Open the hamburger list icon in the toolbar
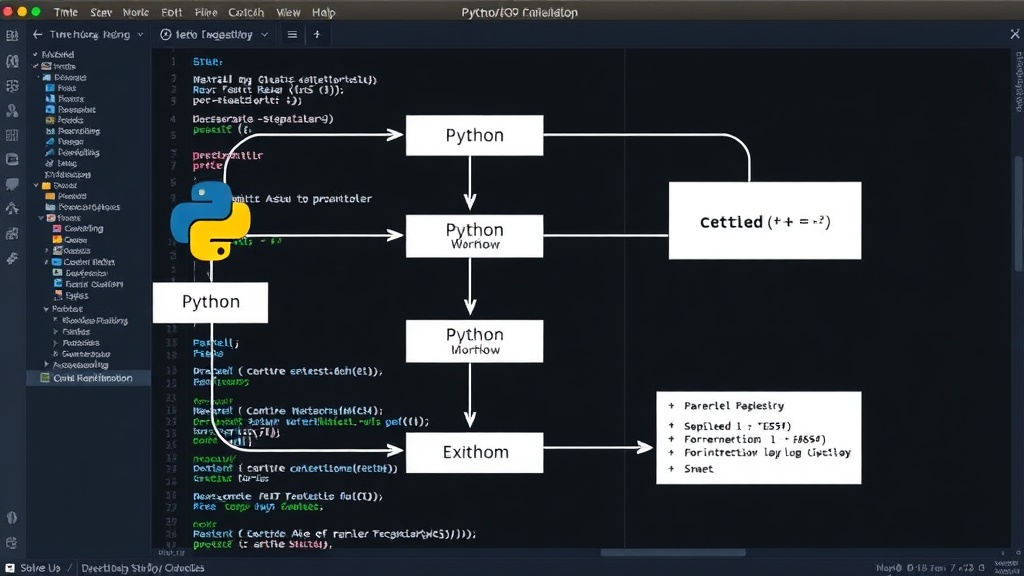 click(x=292, y=35)
